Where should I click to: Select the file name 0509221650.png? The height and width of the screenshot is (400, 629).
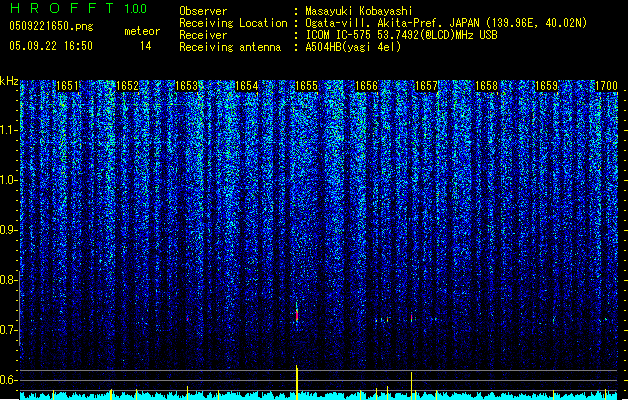(x=51, y=26)
